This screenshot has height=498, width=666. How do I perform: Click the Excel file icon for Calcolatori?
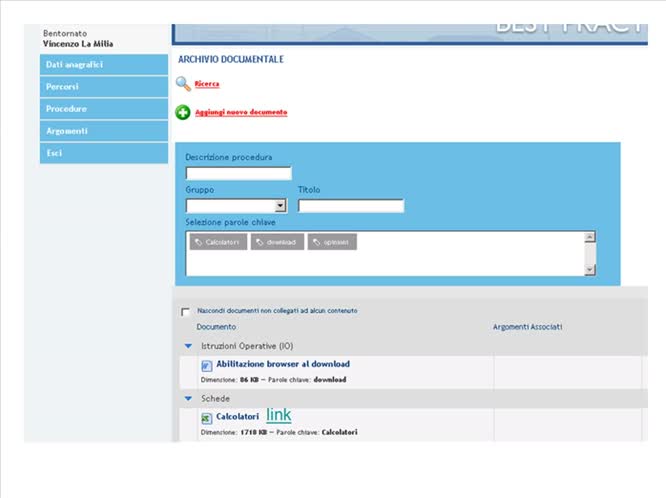207,418
